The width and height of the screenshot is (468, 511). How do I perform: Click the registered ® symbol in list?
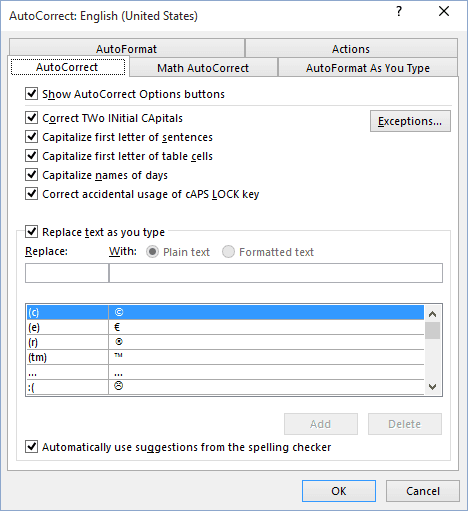pyautogui.click(x=119, y=342)
